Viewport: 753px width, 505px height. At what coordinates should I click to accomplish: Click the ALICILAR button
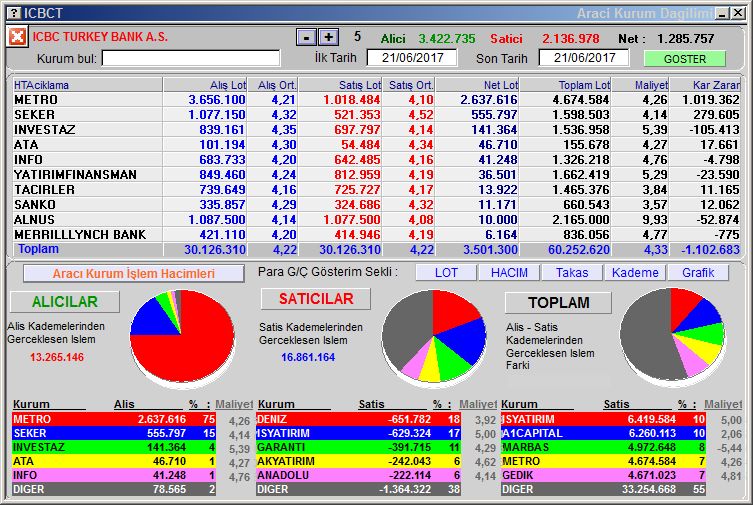click(65, 301)
